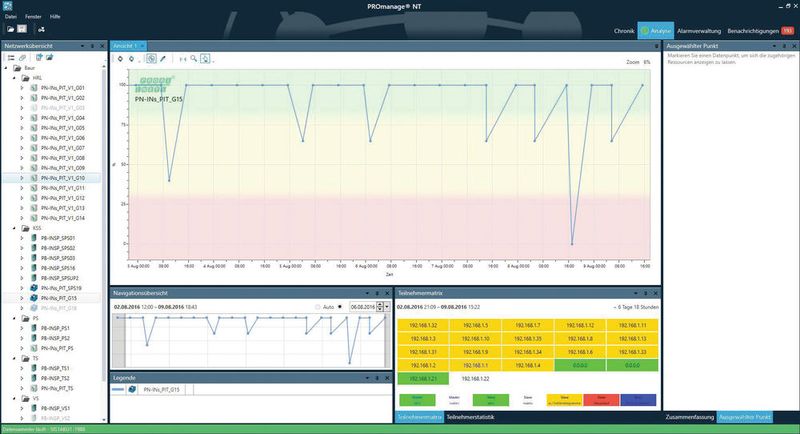Click the link icon in Netzwerkübersicht toolbar

click(23, 59)
